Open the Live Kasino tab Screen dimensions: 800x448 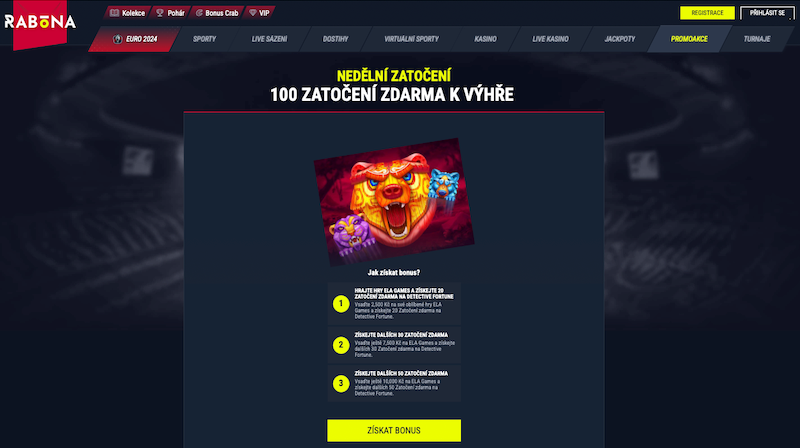[550, 39]
